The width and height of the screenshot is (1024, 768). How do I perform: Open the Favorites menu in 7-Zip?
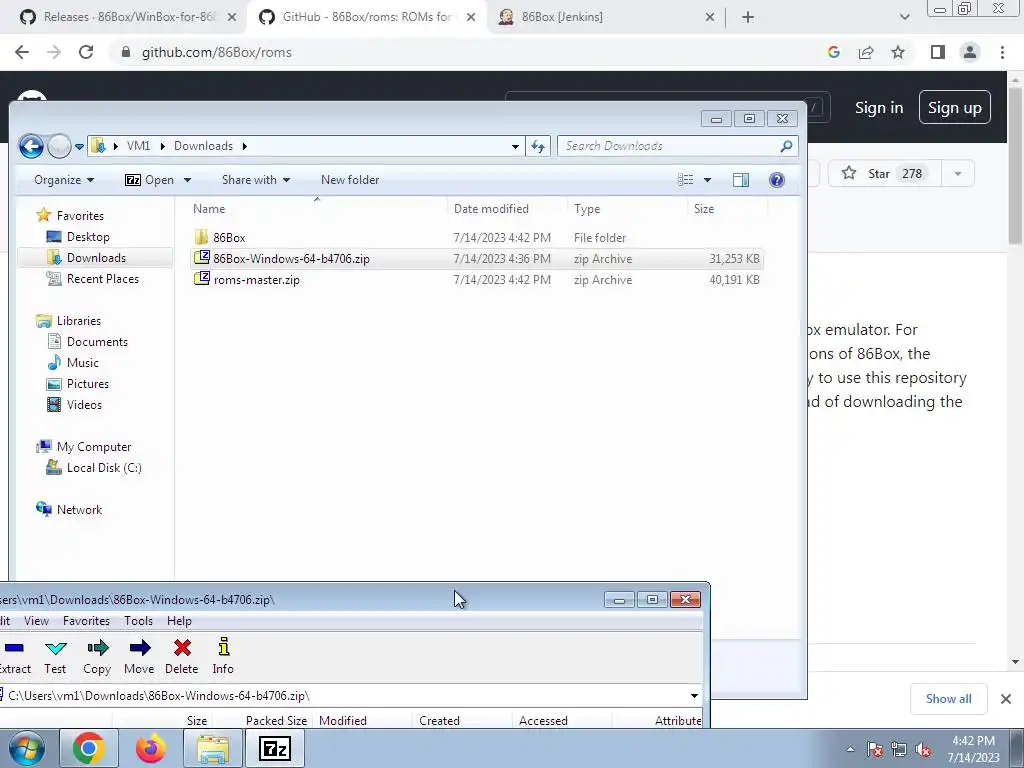(86, 621)
